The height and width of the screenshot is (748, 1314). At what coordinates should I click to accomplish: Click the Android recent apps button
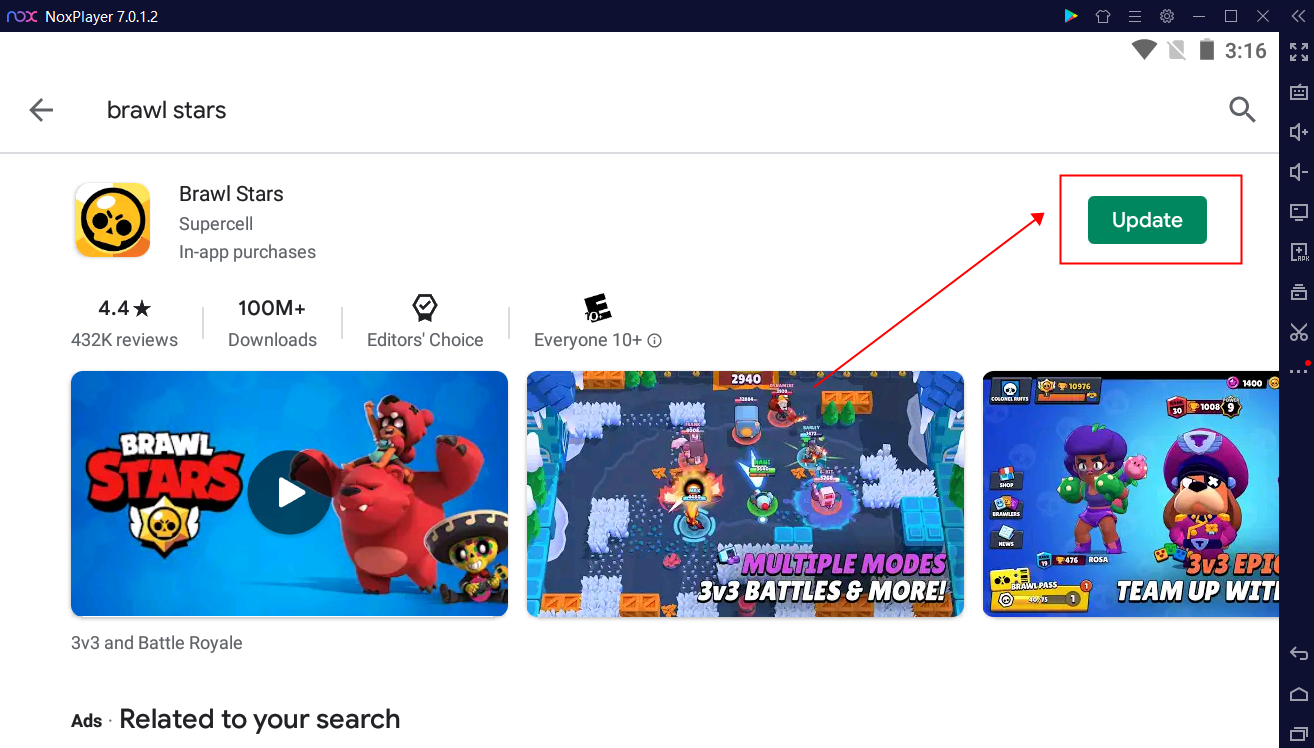(1298, 733)
